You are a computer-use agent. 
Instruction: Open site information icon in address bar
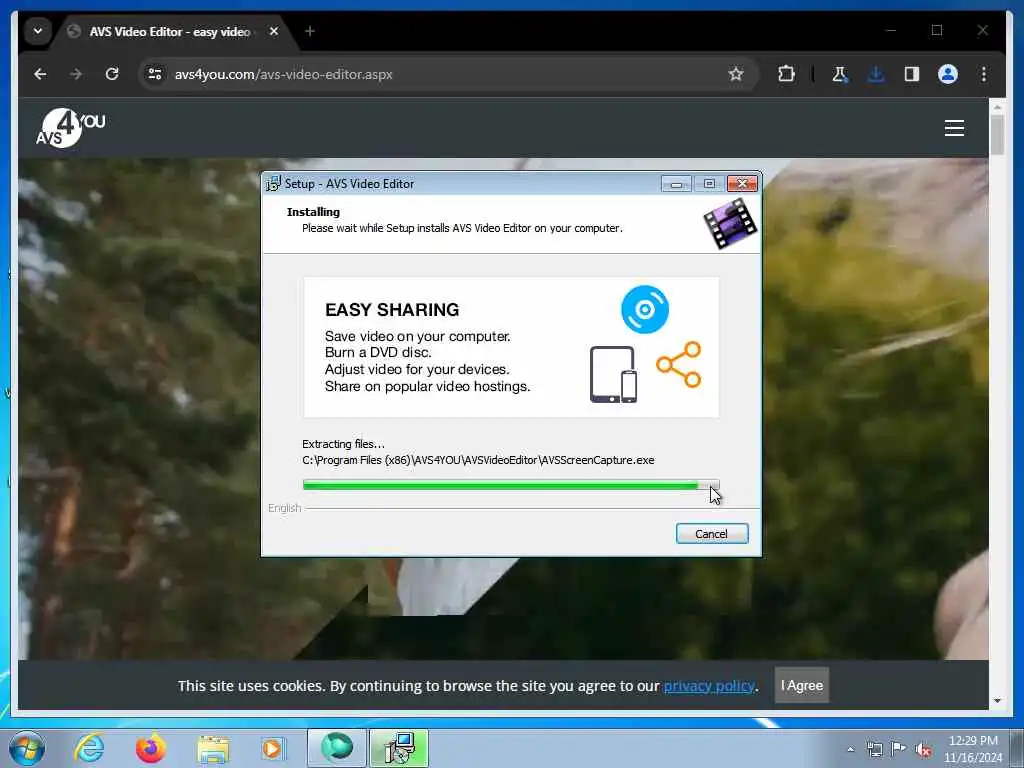pos(155,74)
